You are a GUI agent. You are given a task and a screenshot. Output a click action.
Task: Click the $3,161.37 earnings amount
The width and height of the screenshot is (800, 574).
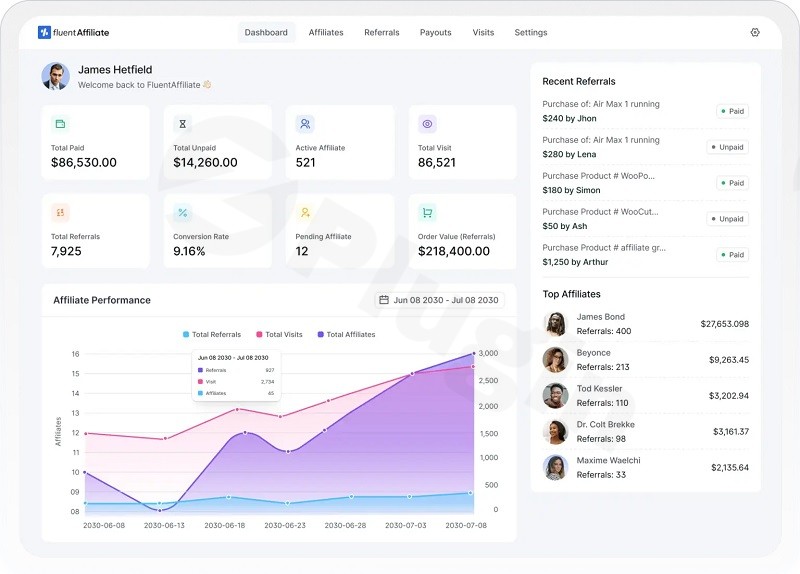pyautogui.click(x=731, y=432)
